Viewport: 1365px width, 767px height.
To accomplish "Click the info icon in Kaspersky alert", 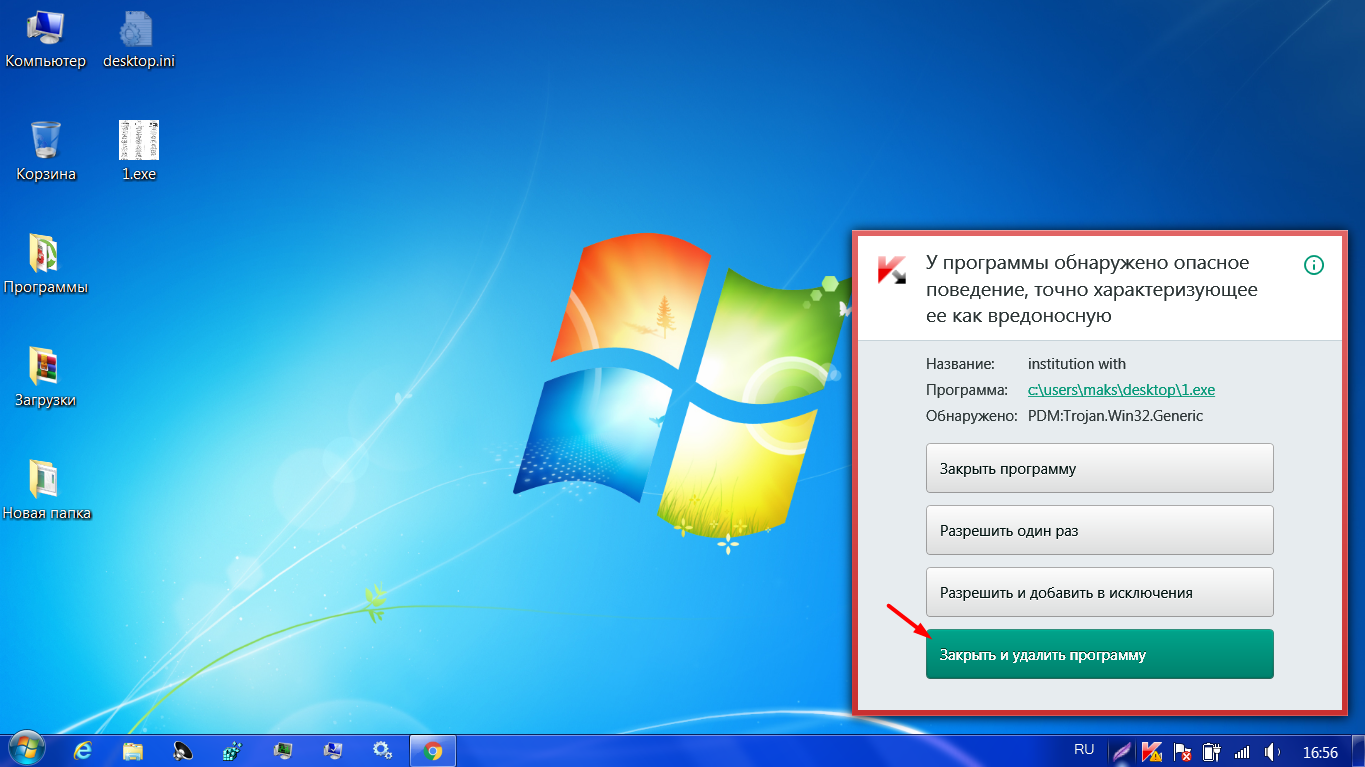I will point(1314,265).
